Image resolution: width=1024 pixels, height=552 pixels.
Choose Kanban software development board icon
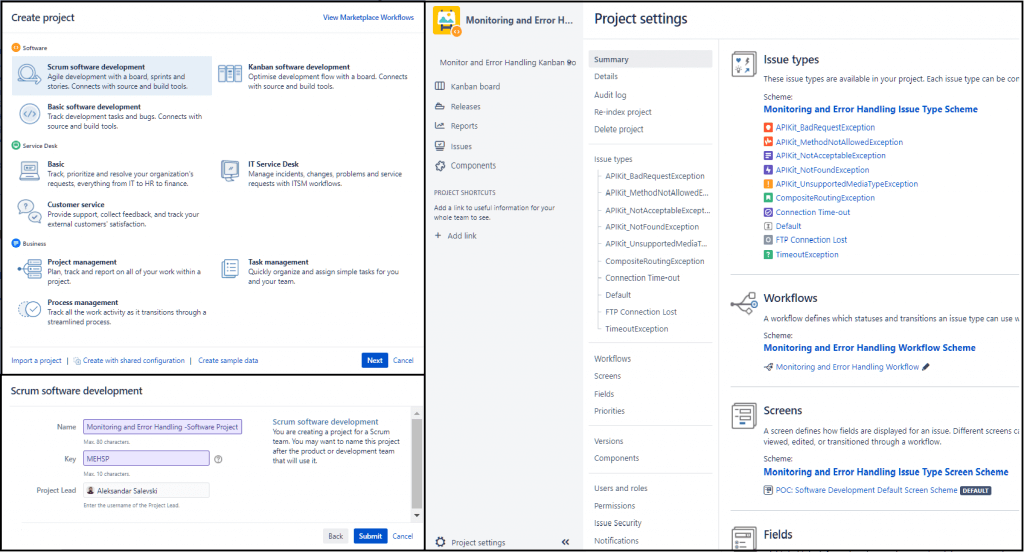pos(230,74)
